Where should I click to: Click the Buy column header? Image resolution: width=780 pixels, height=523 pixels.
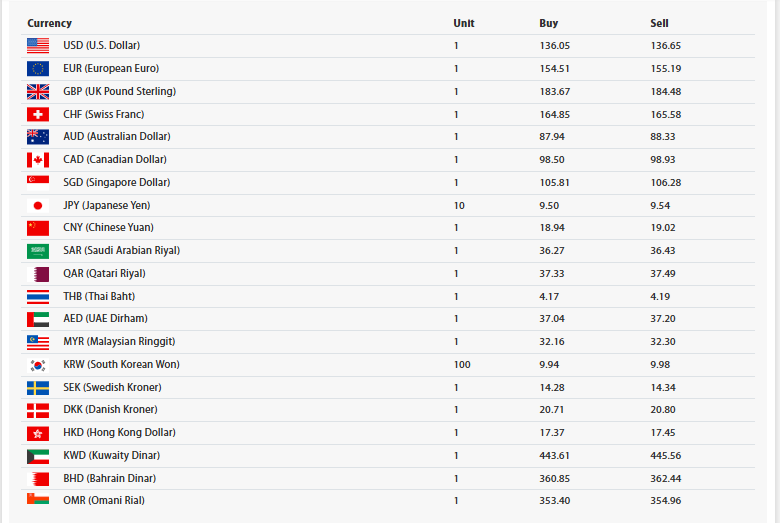click(x=549, y=23)
